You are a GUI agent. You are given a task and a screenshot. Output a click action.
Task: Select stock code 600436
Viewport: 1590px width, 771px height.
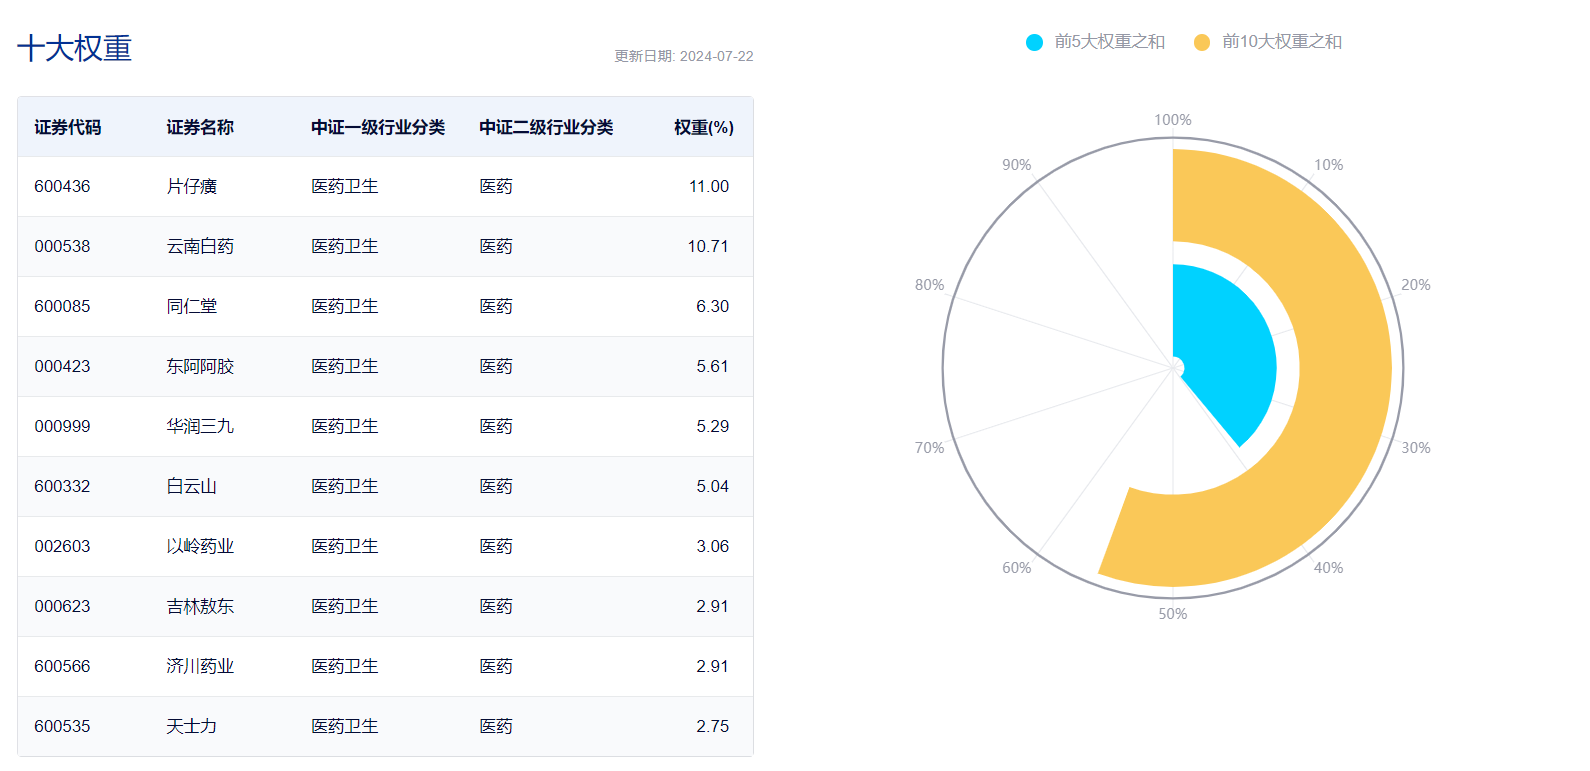[x=62, y=186]
